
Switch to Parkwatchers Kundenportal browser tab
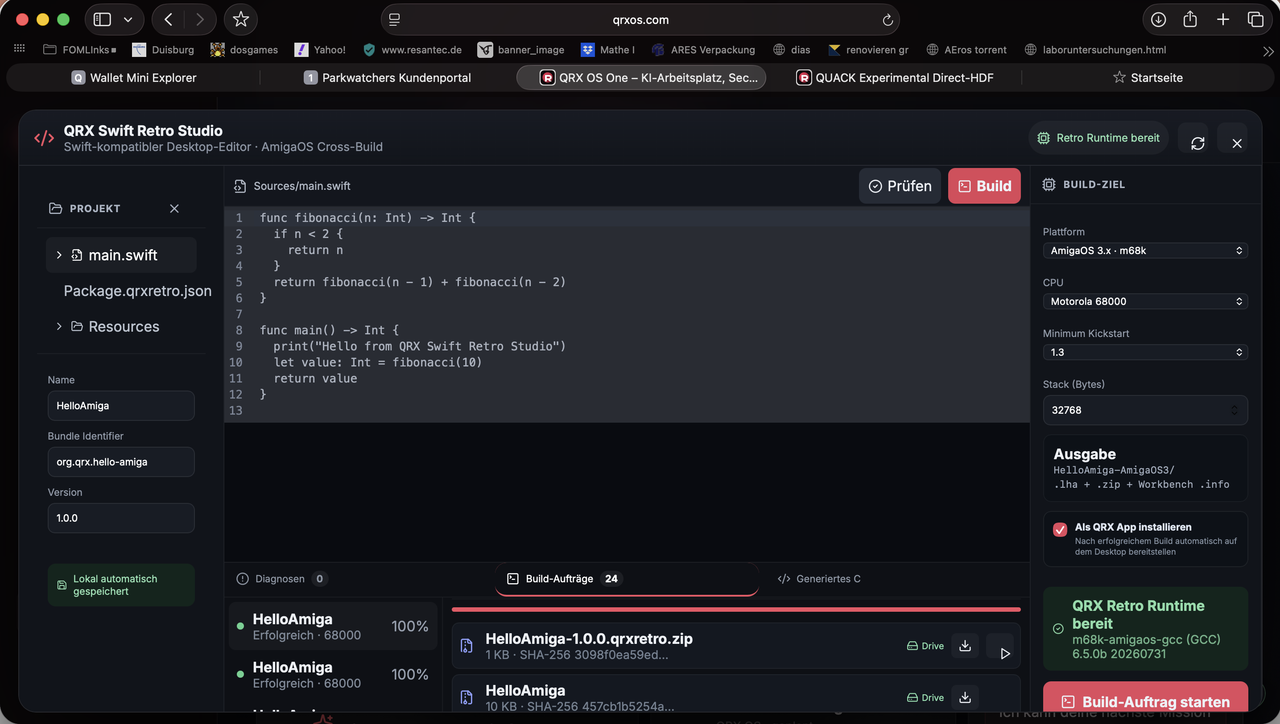point(387,77)
